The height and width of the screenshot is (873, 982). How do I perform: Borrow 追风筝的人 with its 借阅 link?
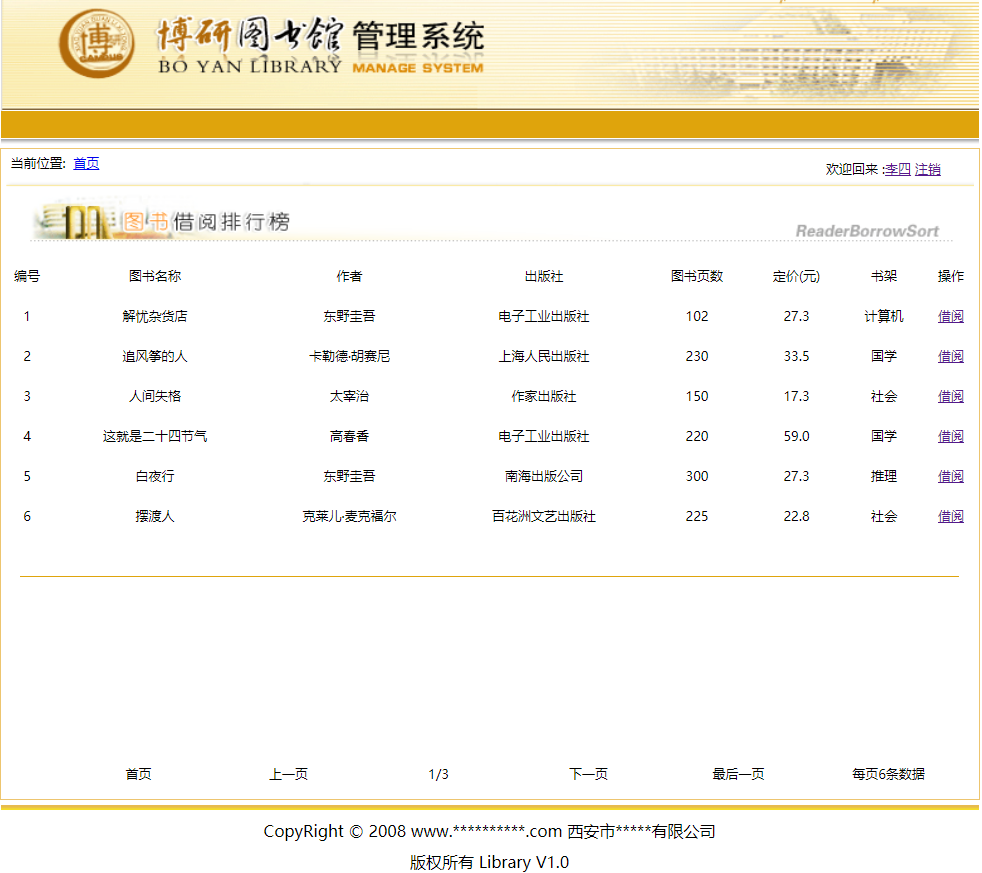pyautogui.click(x=950, y=356)
